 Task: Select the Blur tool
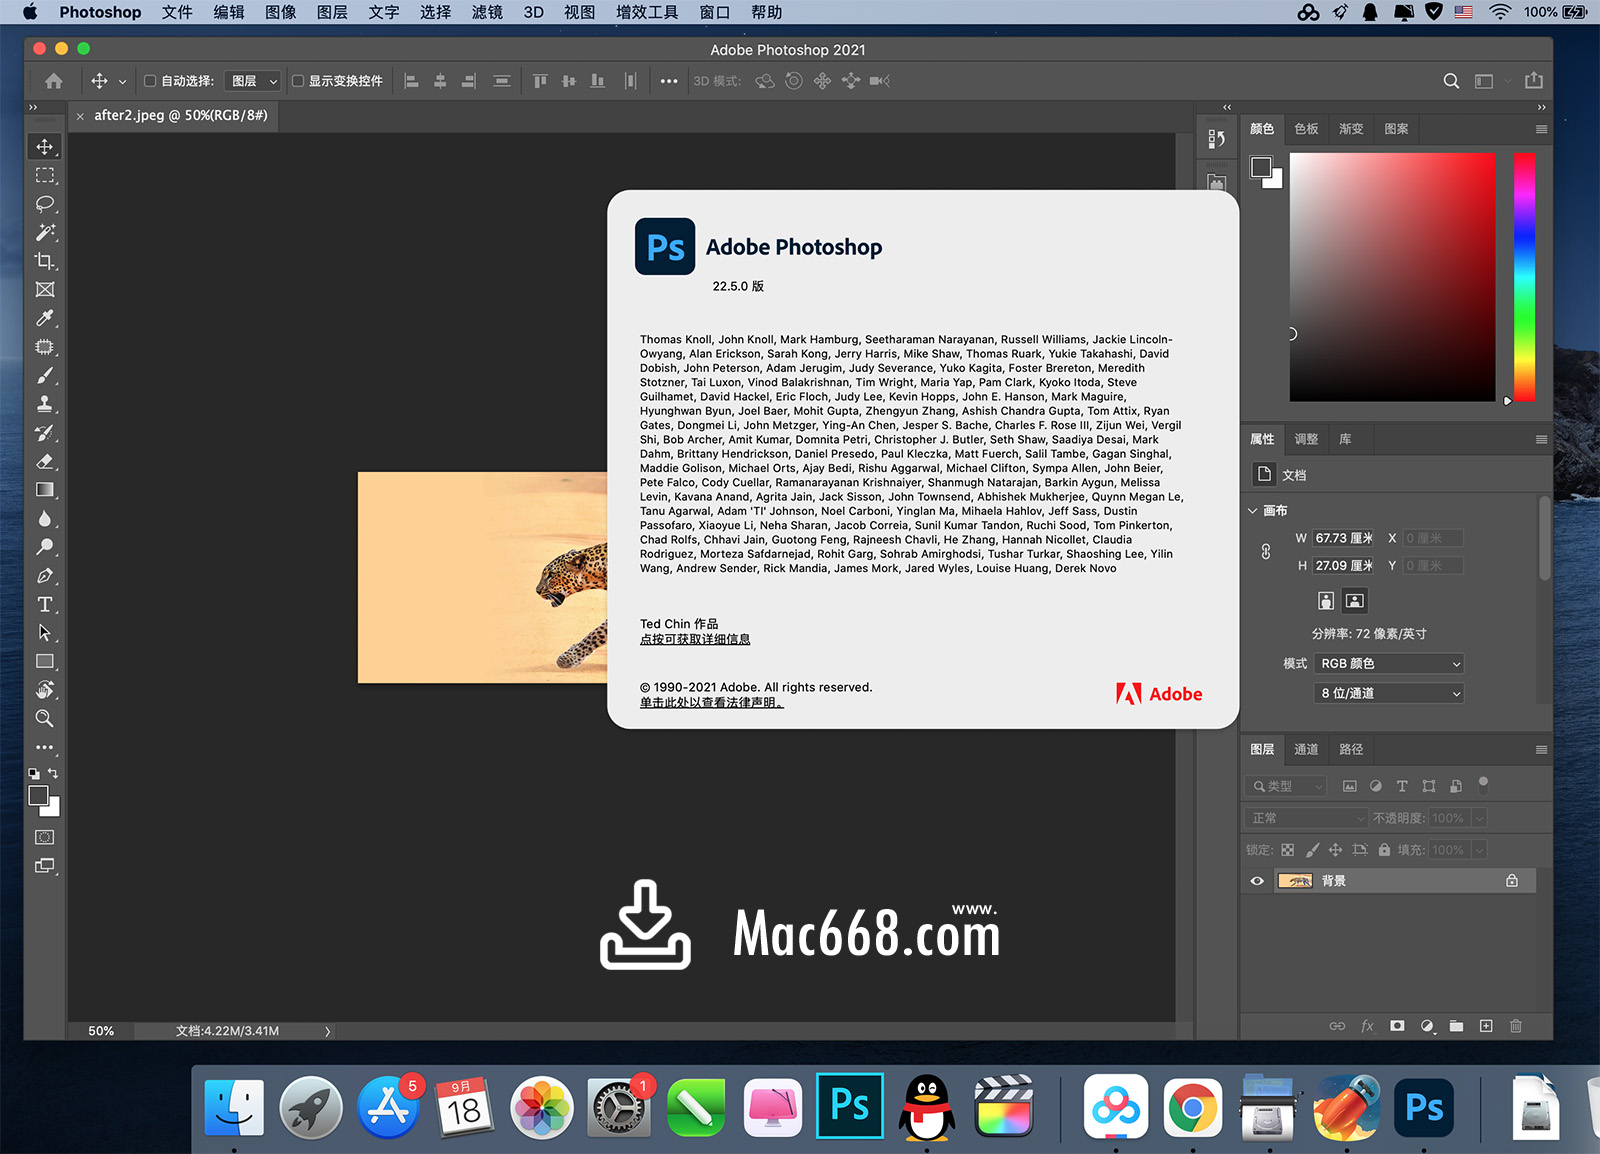[45, 519]
